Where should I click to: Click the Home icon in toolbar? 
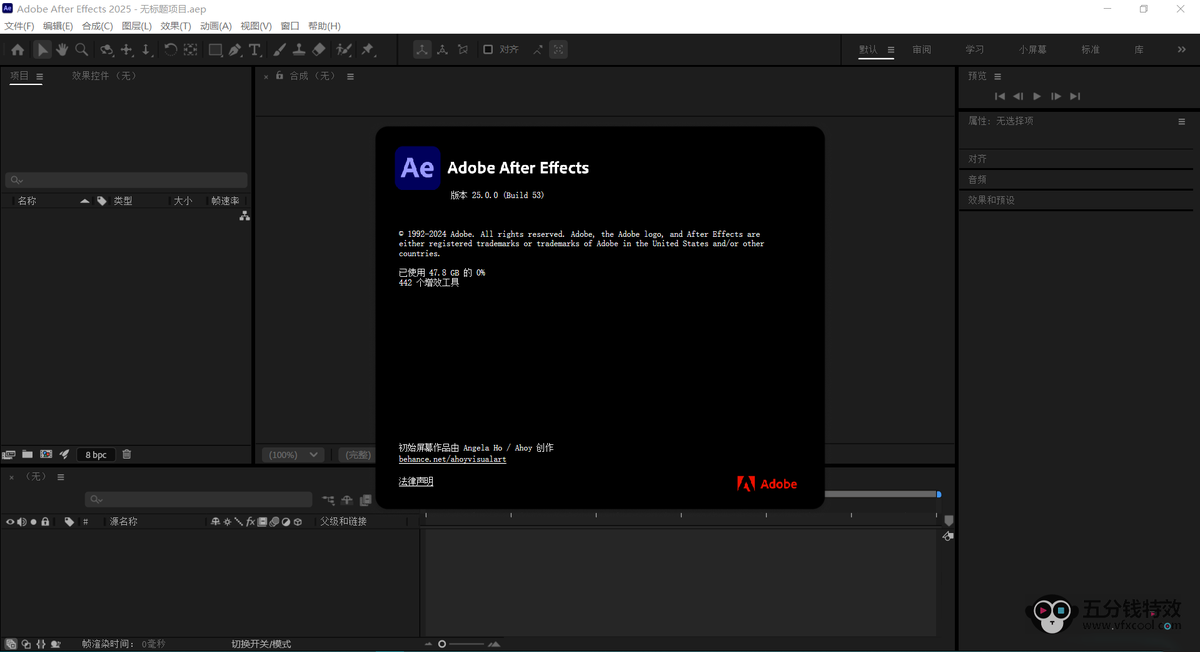coord(17,49)
